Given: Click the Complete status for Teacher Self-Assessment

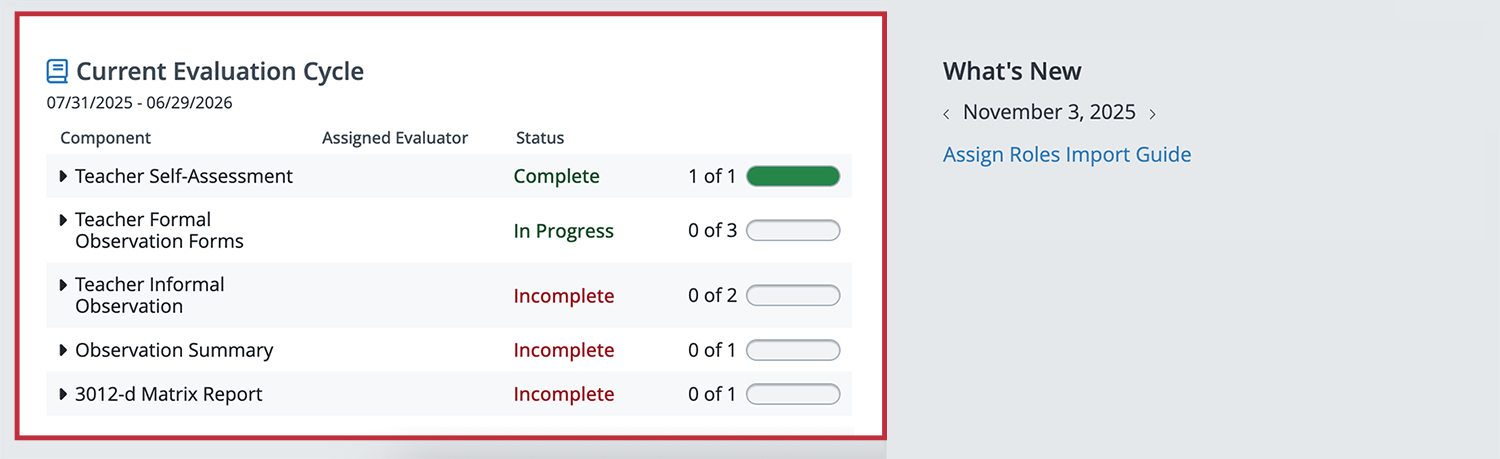Looking at the screenshot, I should click(556, 177).
